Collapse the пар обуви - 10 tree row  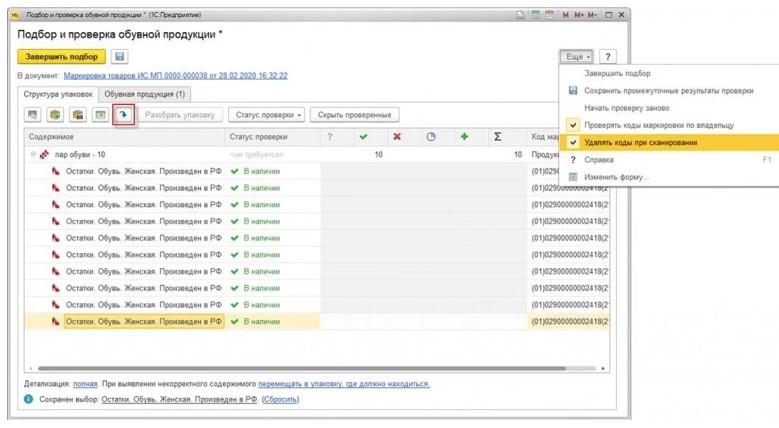pyautogui.click(x=33, y=155)
